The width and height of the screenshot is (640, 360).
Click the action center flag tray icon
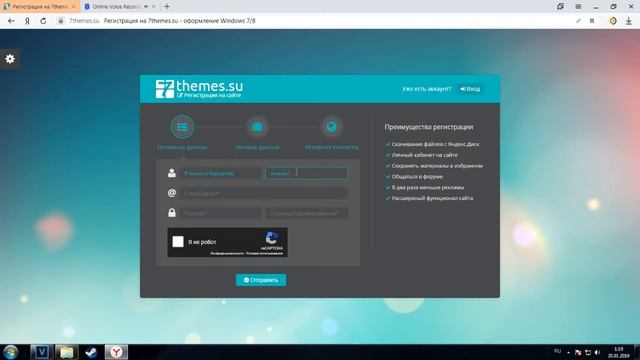578,352
